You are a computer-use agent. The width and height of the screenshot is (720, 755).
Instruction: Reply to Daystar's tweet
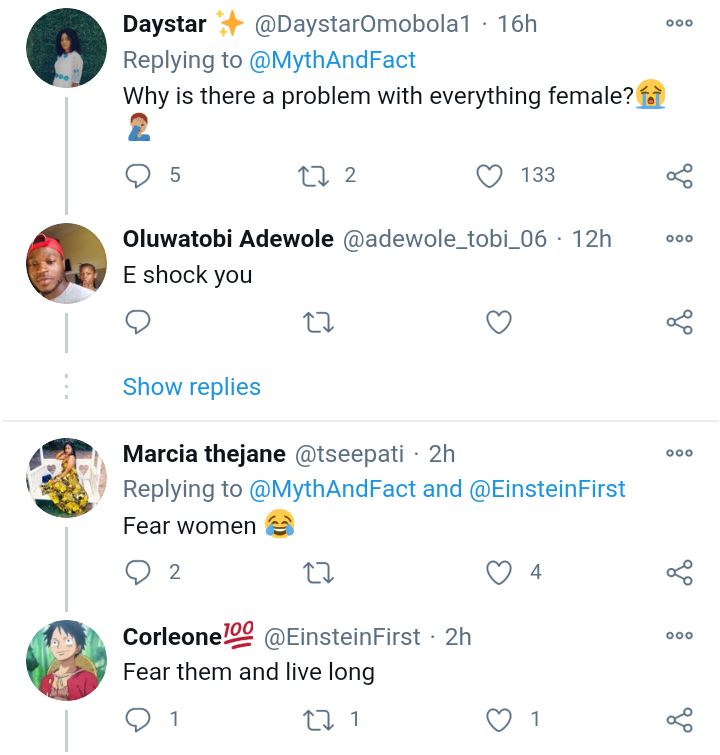point(138,176)
